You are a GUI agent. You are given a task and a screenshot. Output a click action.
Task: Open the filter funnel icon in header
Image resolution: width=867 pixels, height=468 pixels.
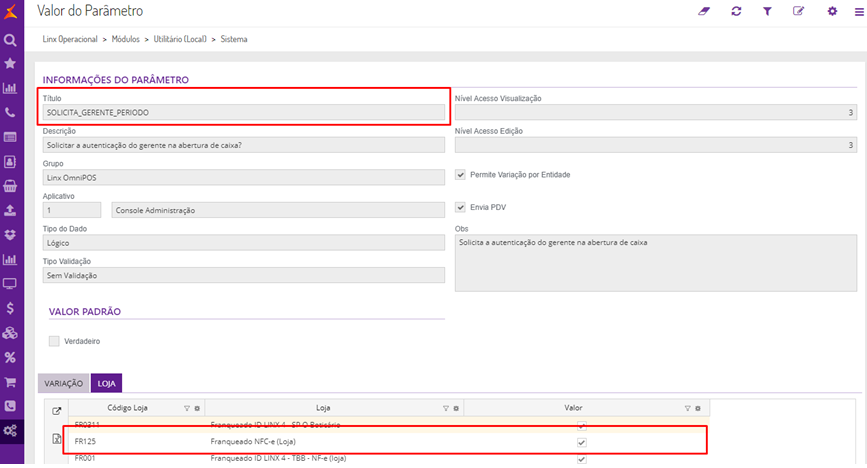(x=767, y=11)
